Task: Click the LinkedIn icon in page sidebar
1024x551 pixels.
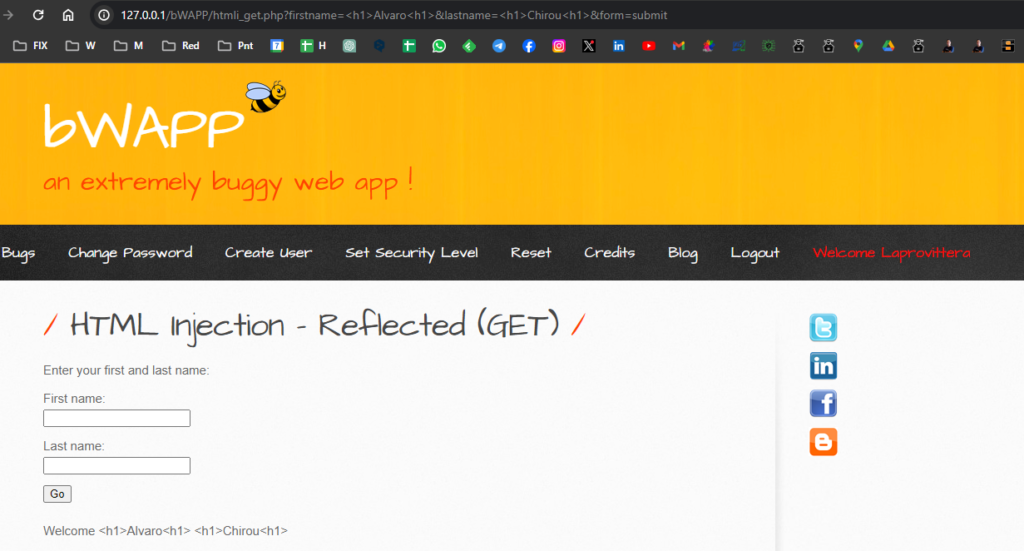Action: tap(823, 366)
